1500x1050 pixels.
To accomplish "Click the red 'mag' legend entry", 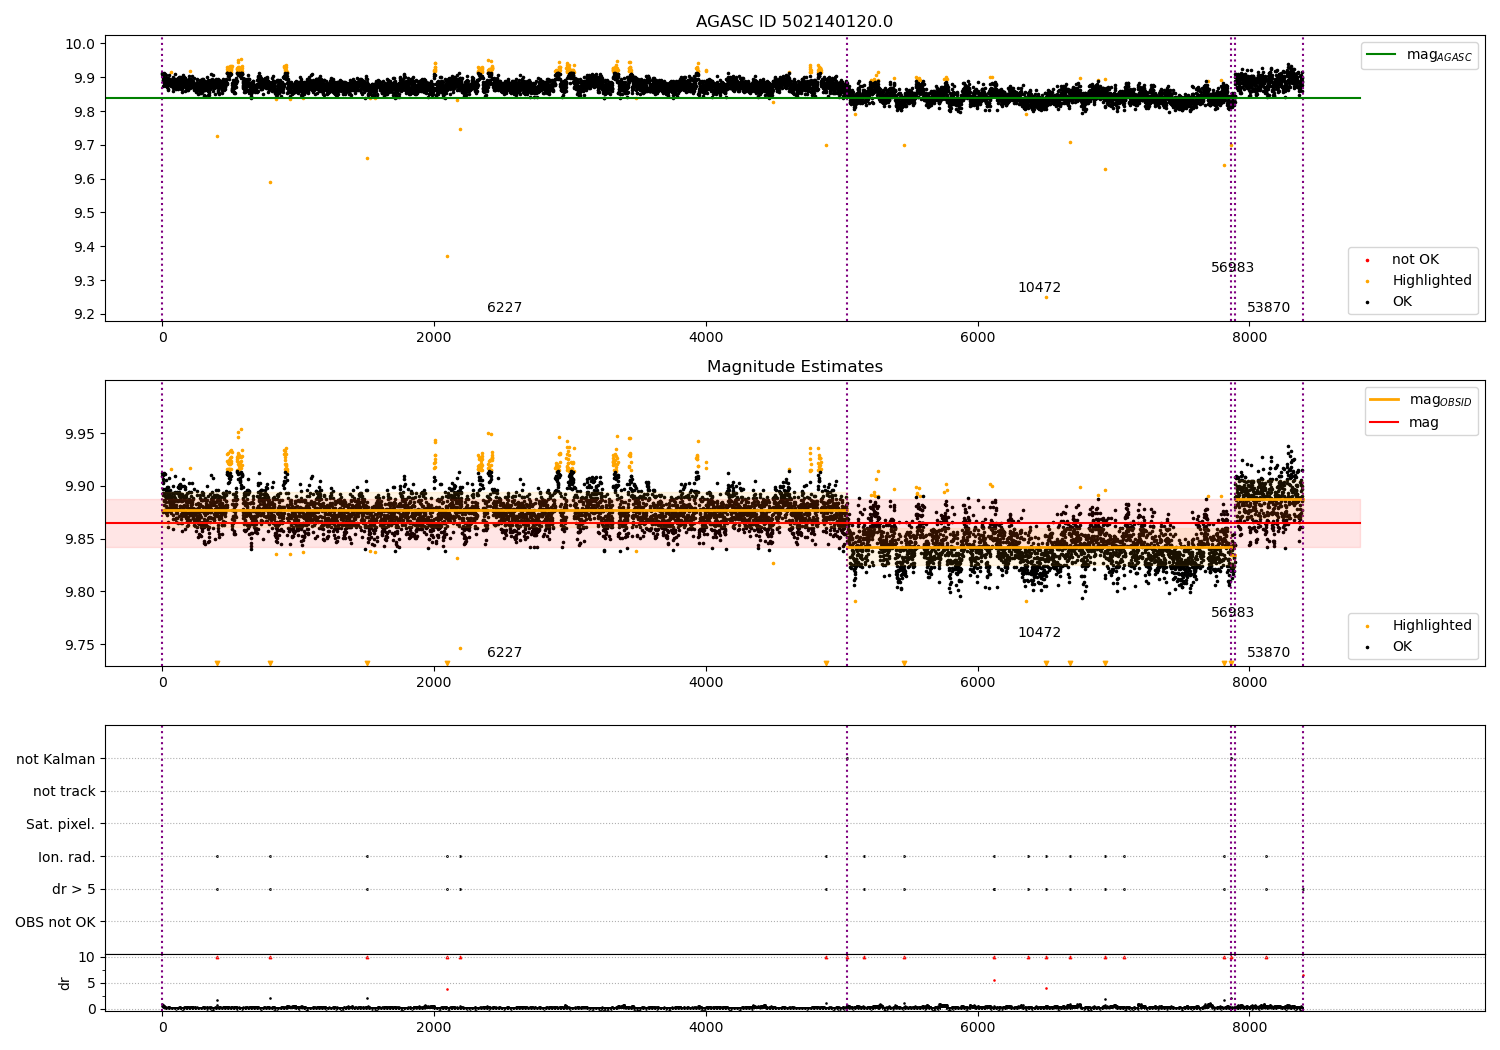I will 1405,423.
